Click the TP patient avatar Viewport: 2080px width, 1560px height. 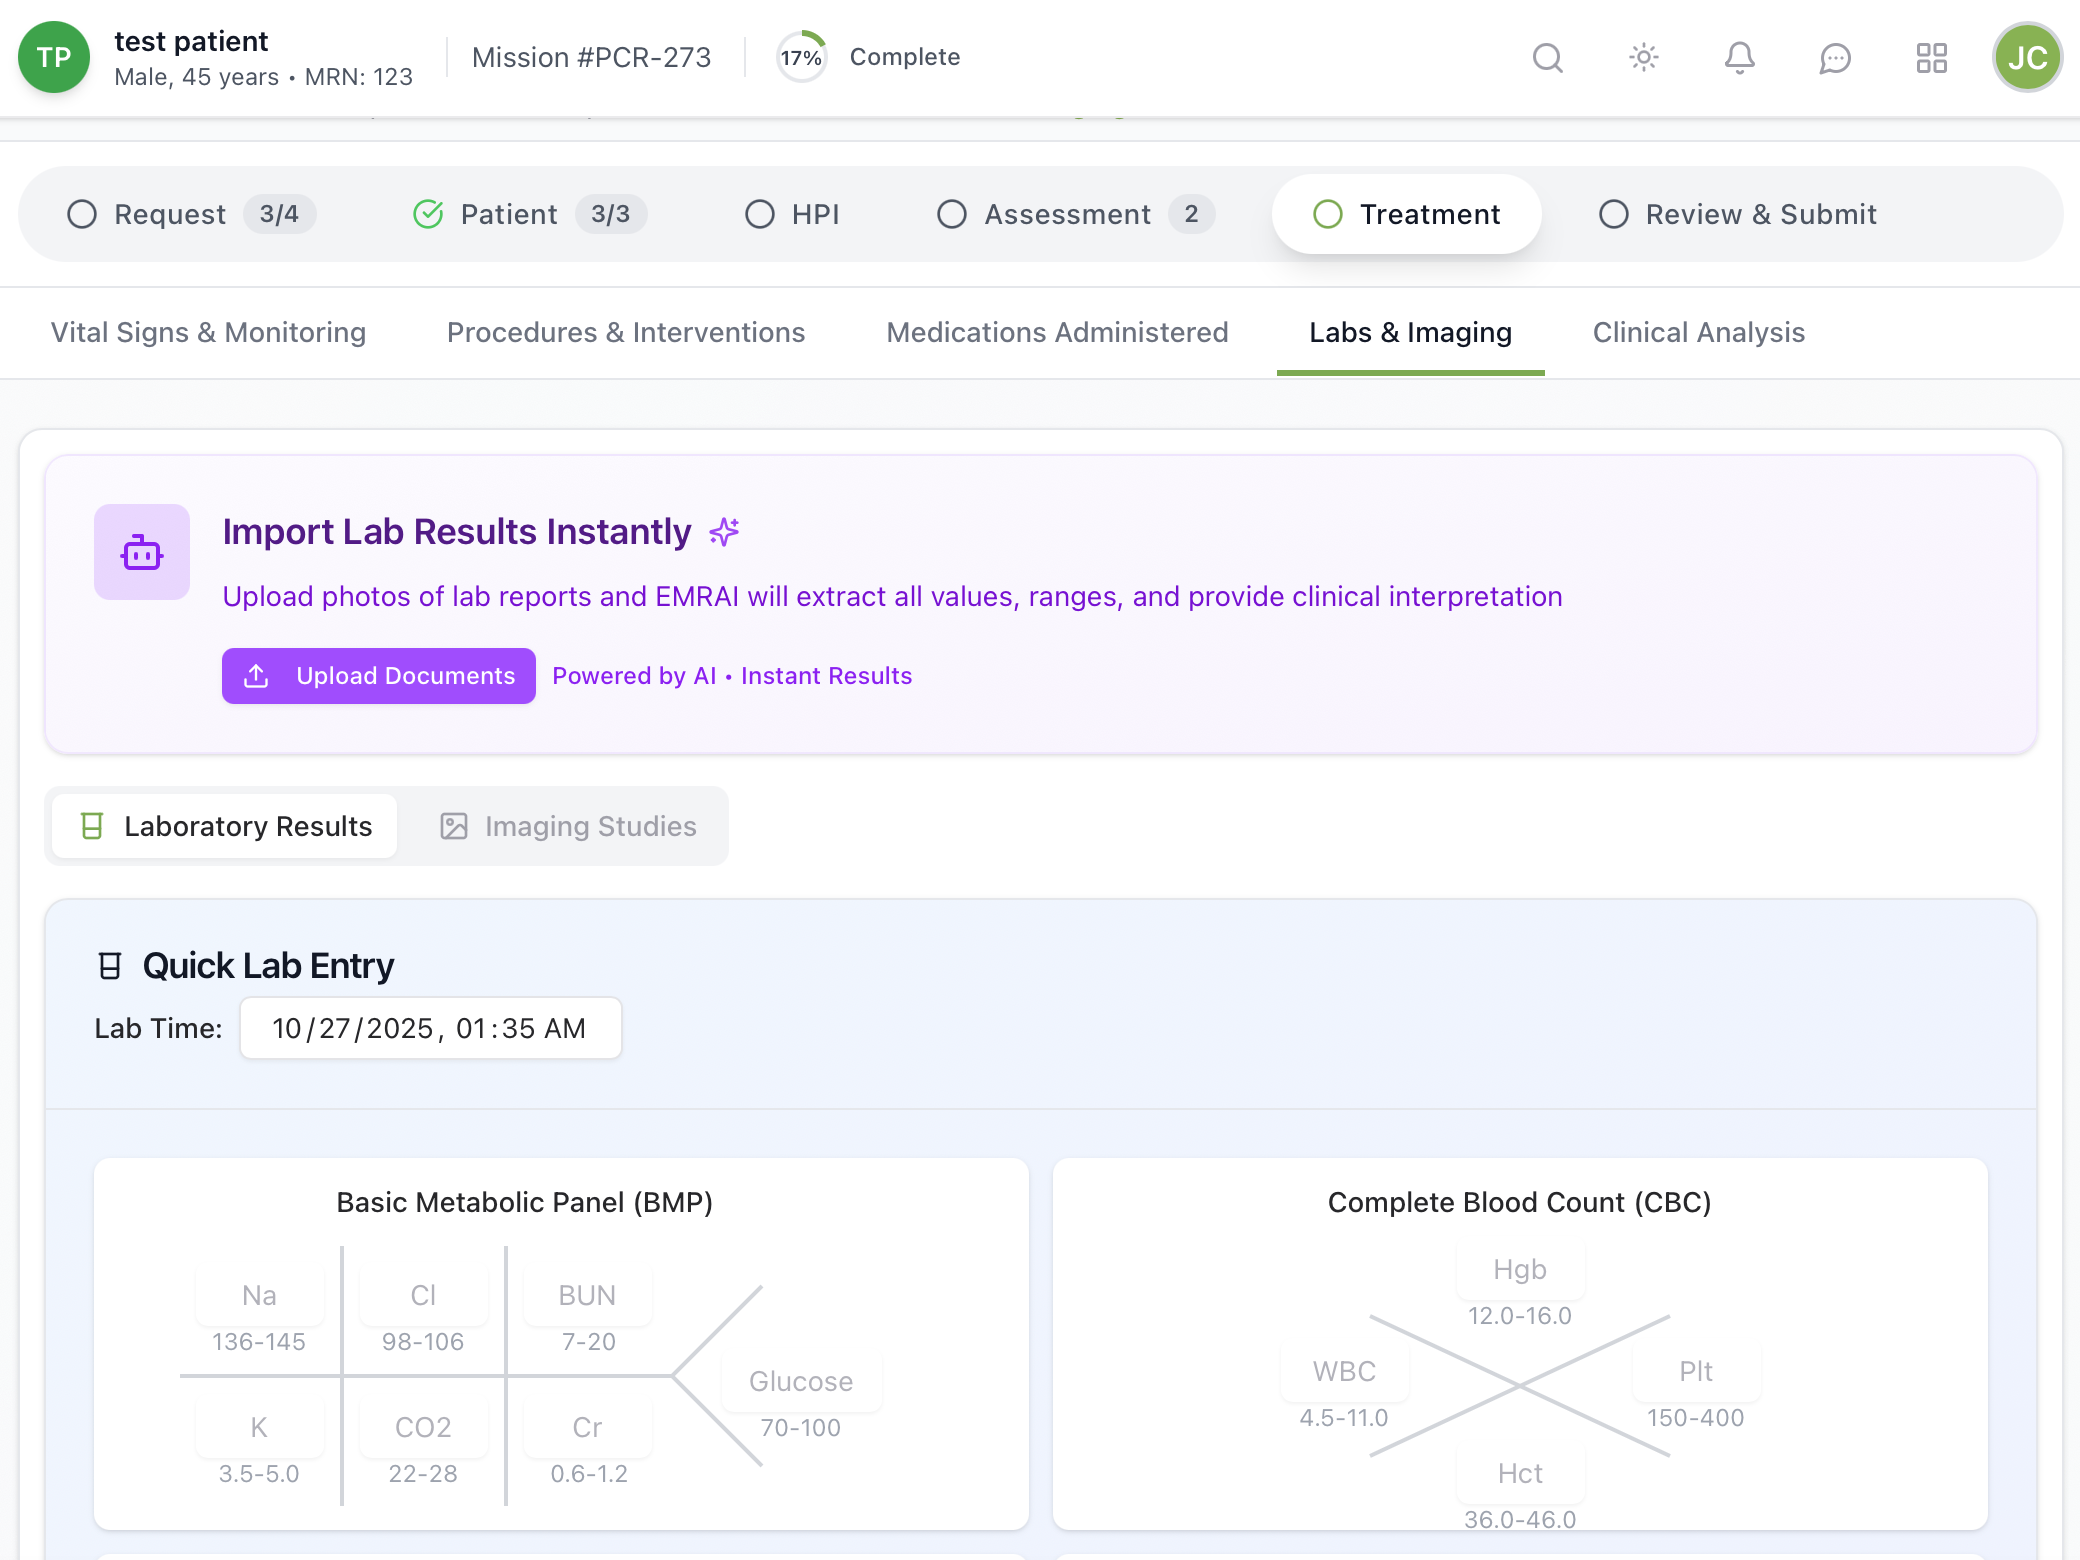coord(54,58)
